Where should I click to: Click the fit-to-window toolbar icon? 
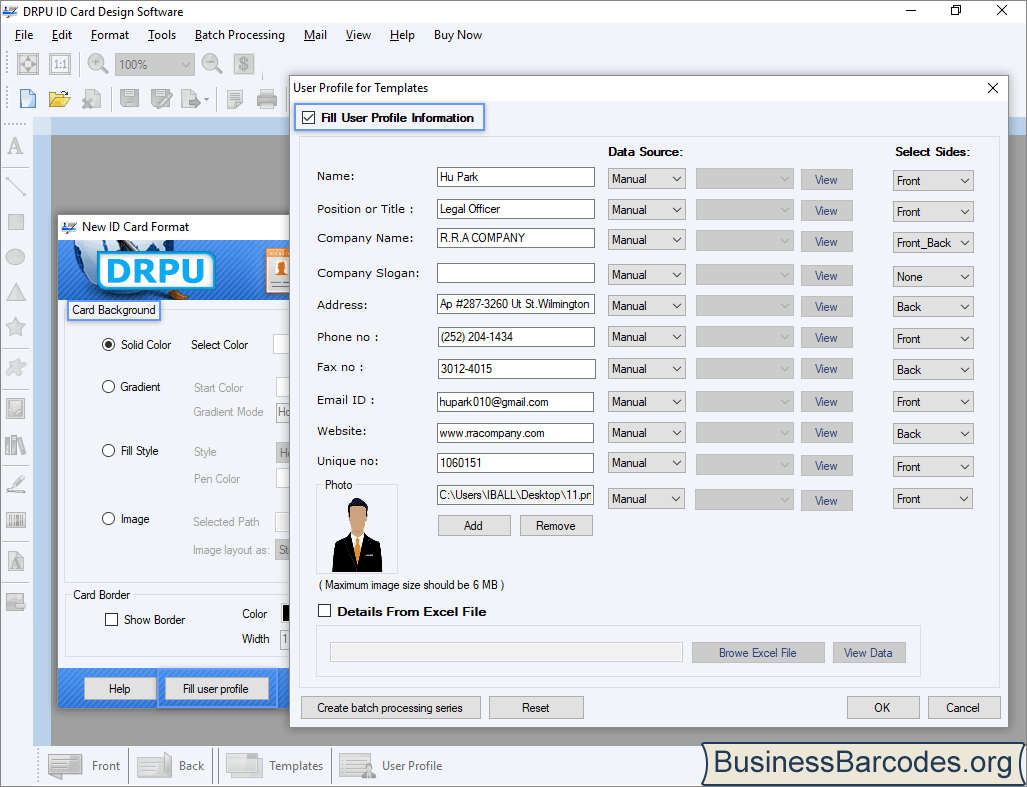[28, 64]
